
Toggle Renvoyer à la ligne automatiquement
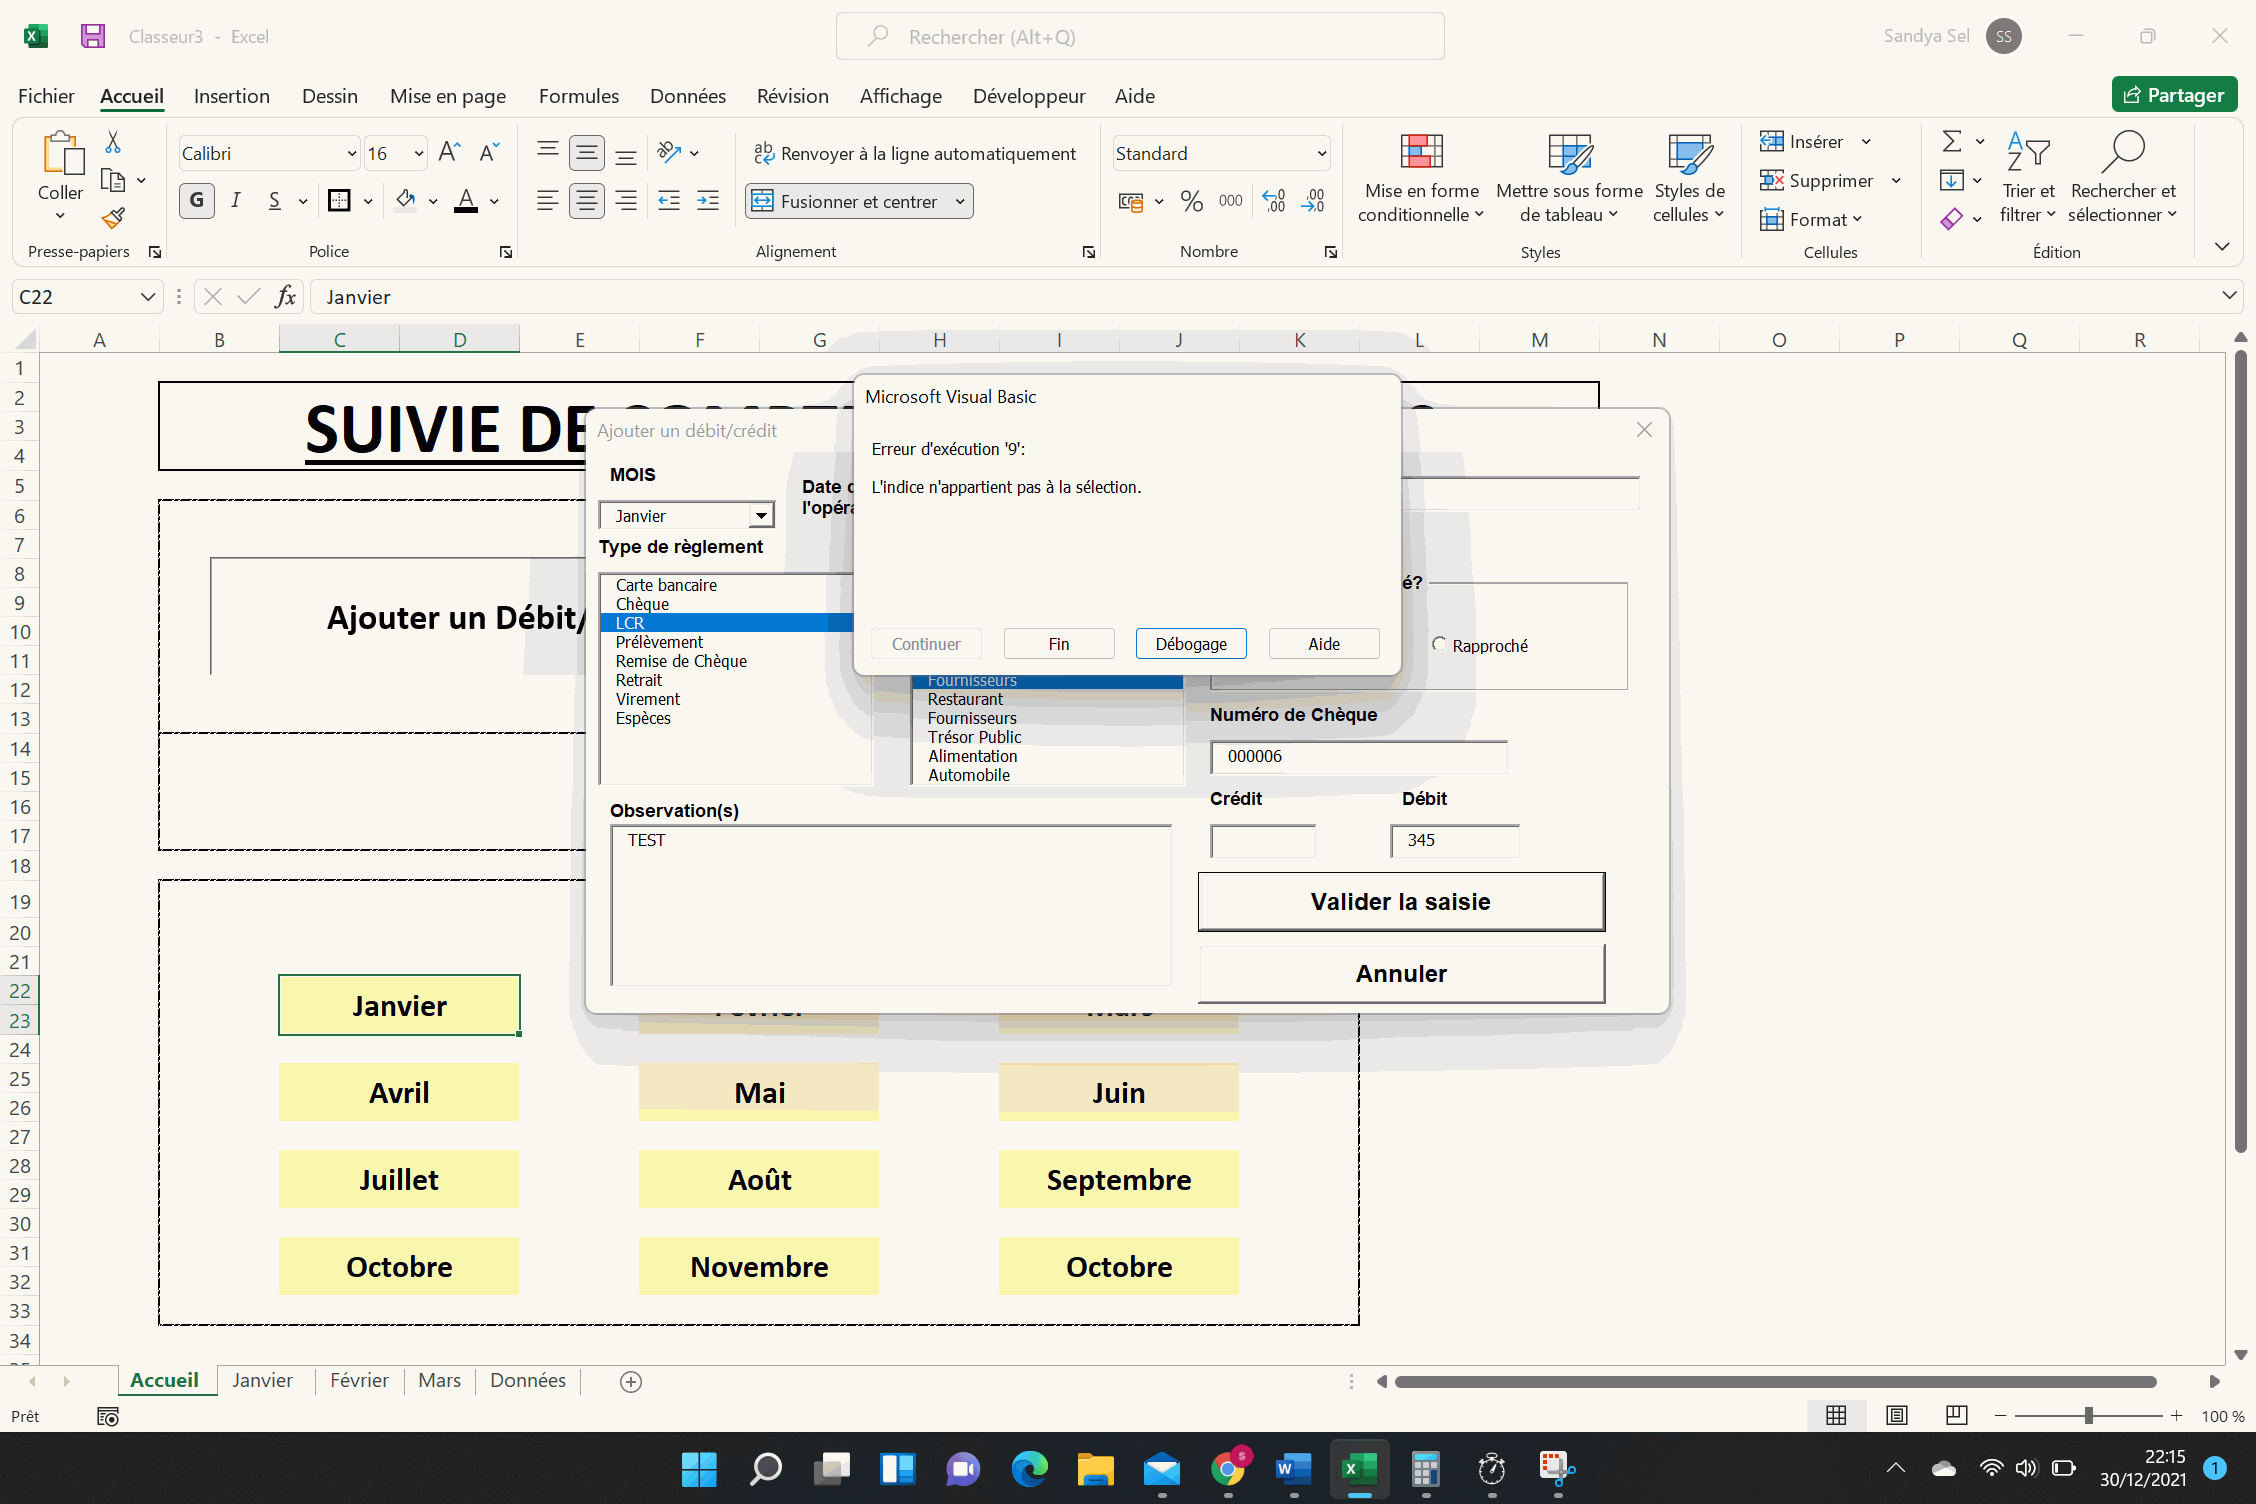[914, 153]
